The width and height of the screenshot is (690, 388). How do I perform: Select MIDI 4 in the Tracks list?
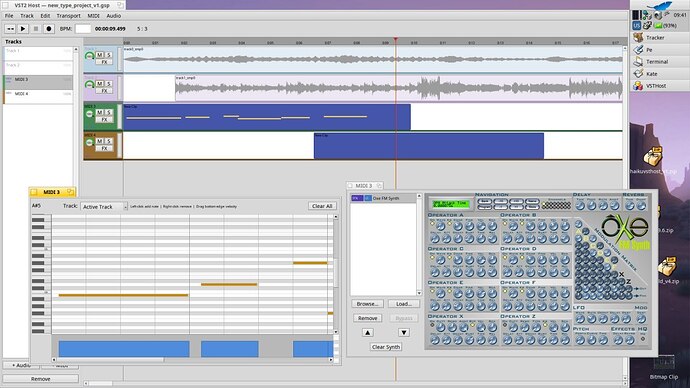tap(38, 96)
